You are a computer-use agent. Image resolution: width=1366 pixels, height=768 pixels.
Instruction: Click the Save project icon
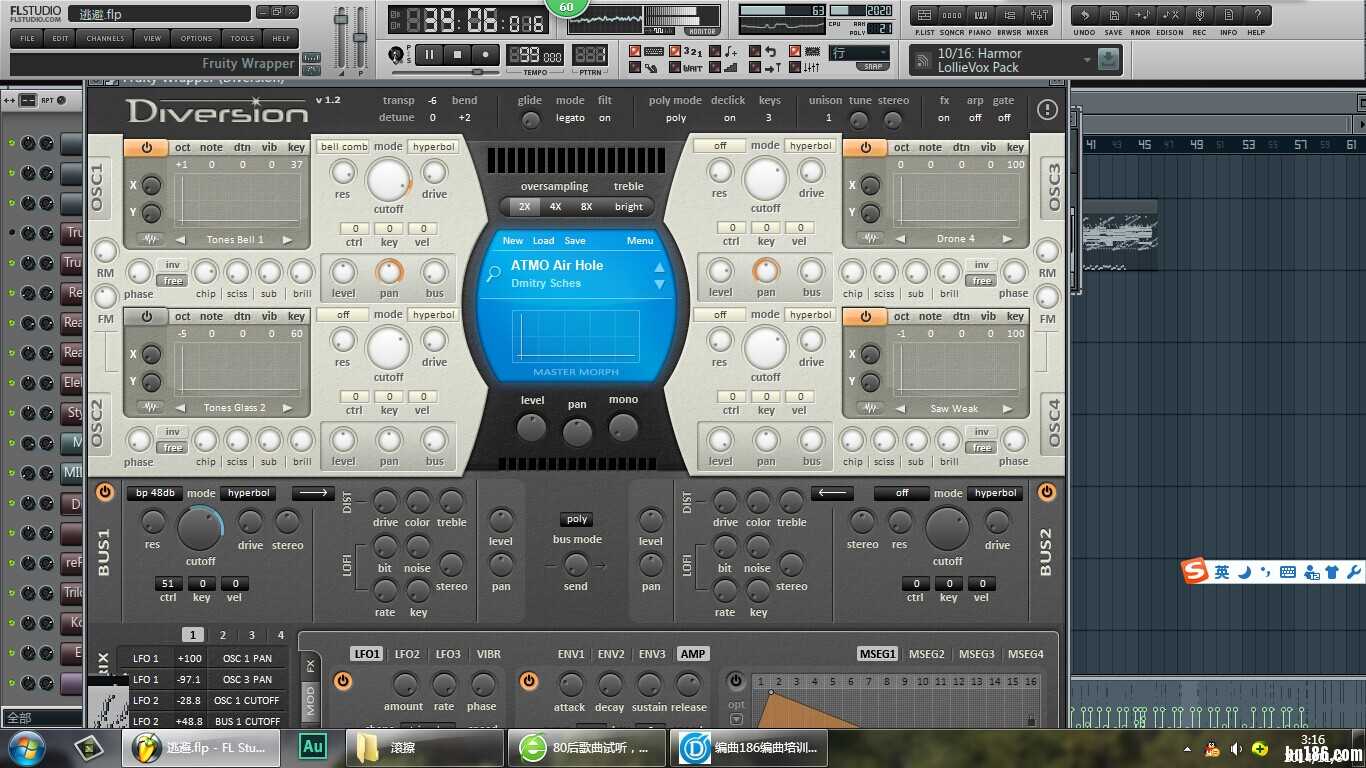(x=1113, y=16)
